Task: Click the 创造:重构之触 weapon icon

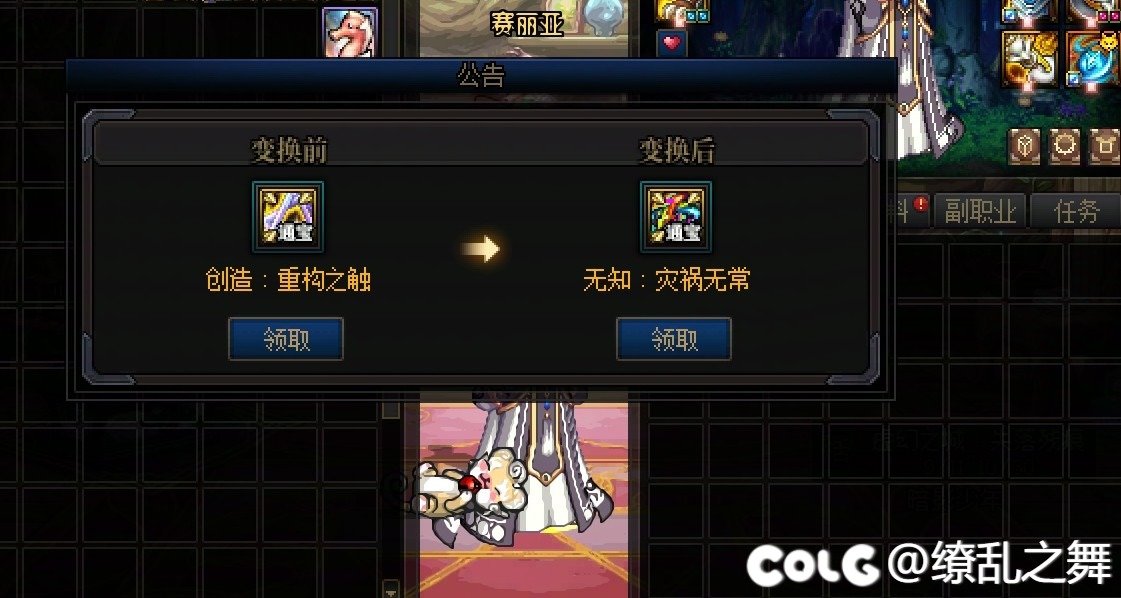Action: [x=287, y=217]
